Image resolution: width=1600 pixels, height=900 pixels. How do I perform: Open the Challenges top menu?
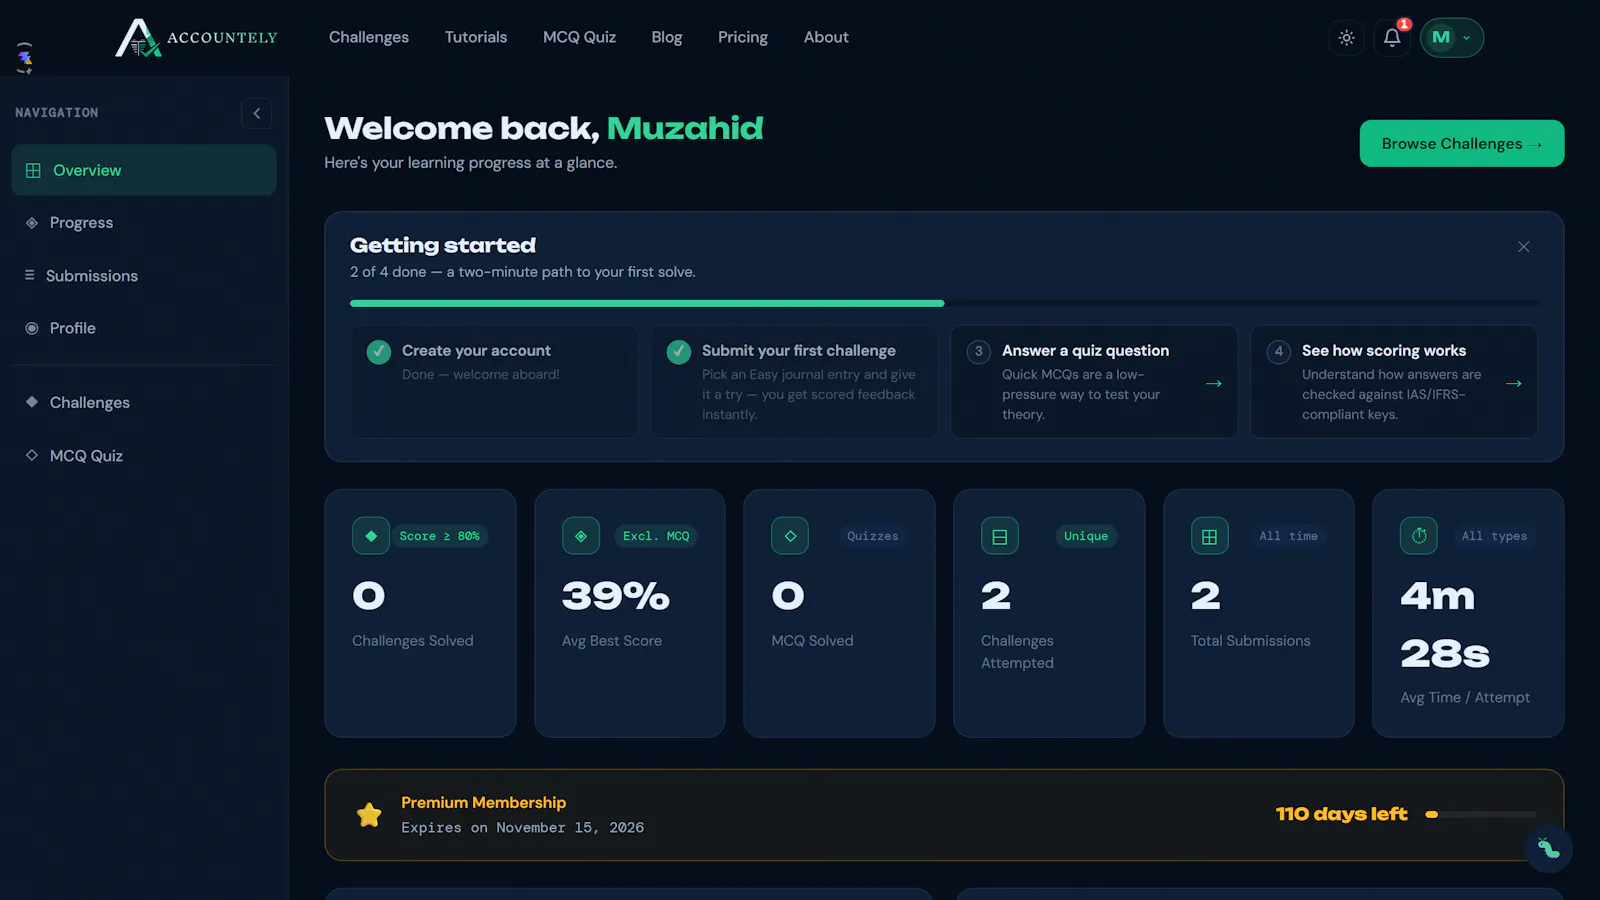pos(369,37)
